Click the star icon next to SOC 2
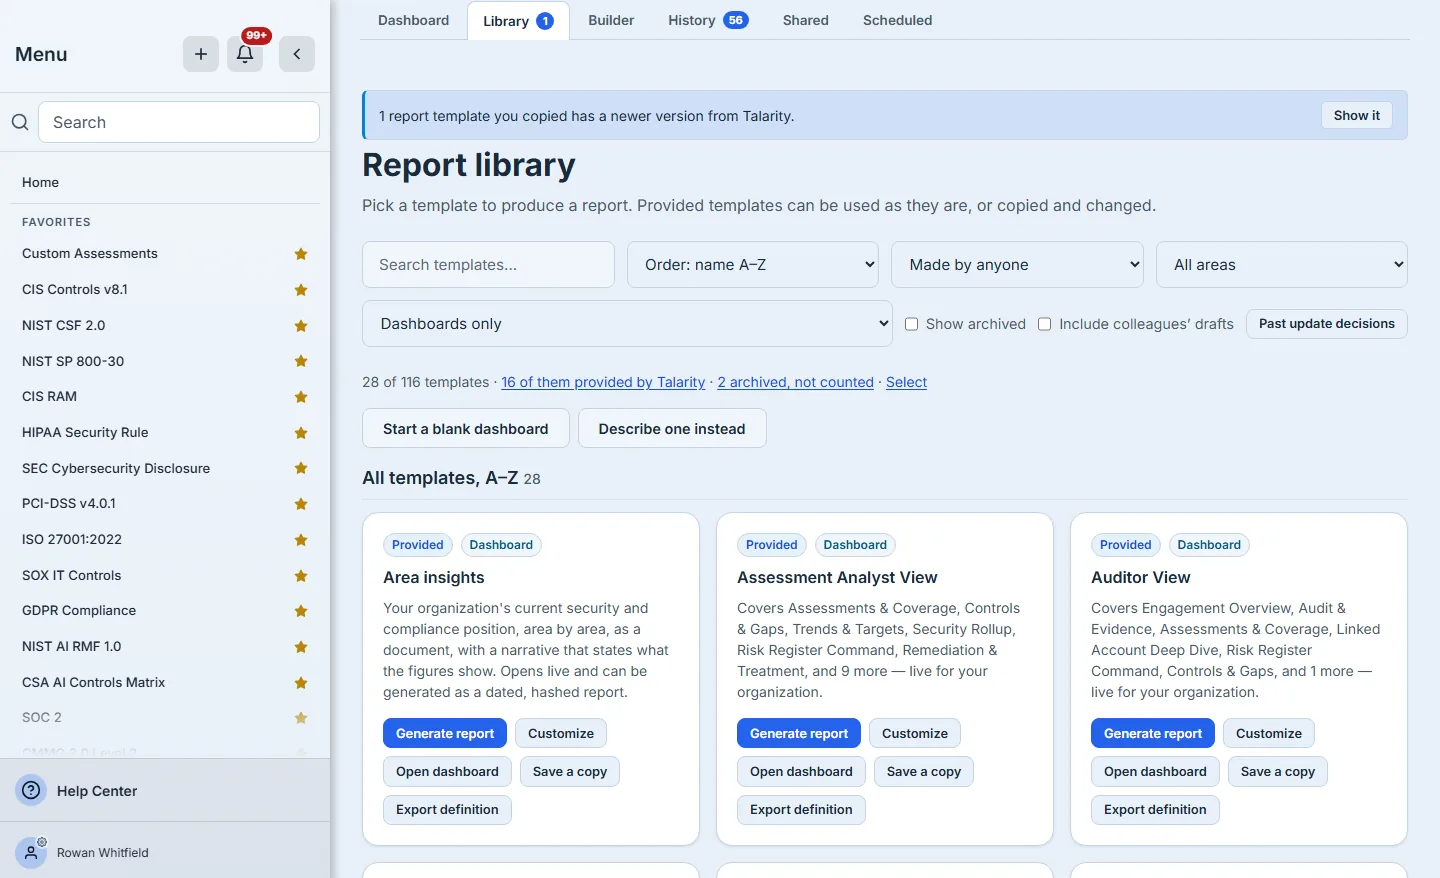The width and height of the screenshot is (1440, 878). [x=301, y=718]
